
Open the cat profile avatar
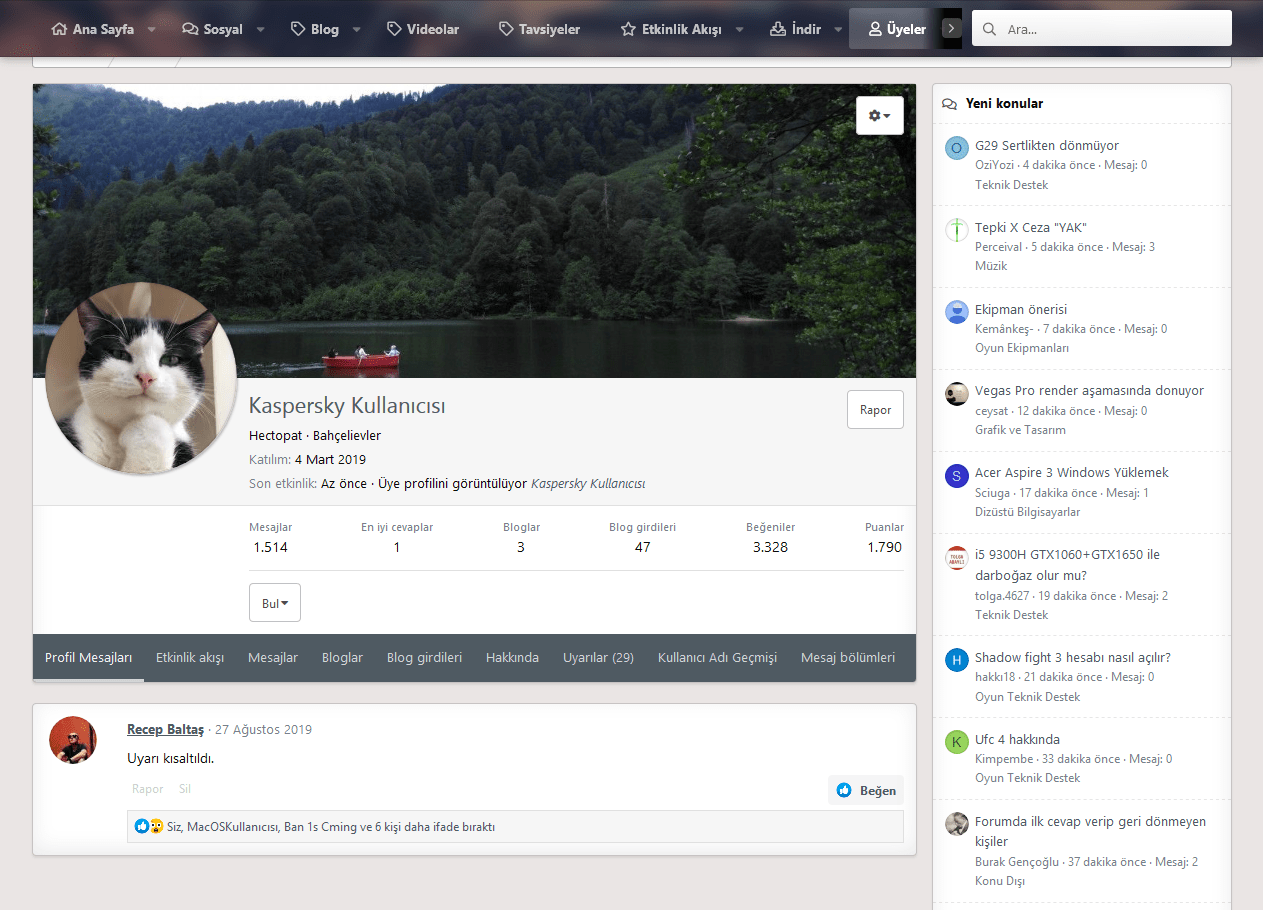coord(141,378)
